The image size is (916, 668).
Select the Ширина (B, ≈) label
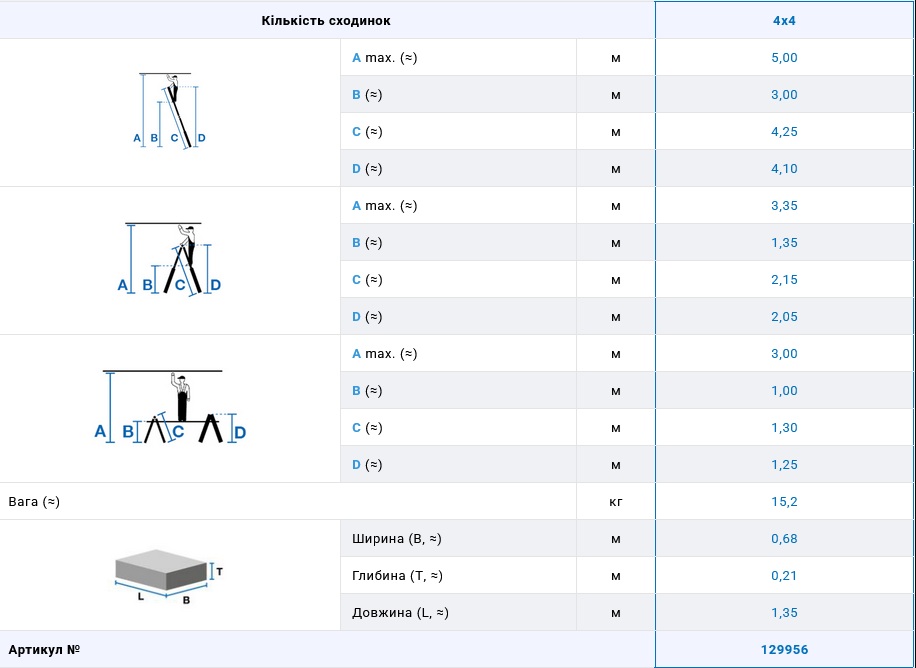point(397,539)
